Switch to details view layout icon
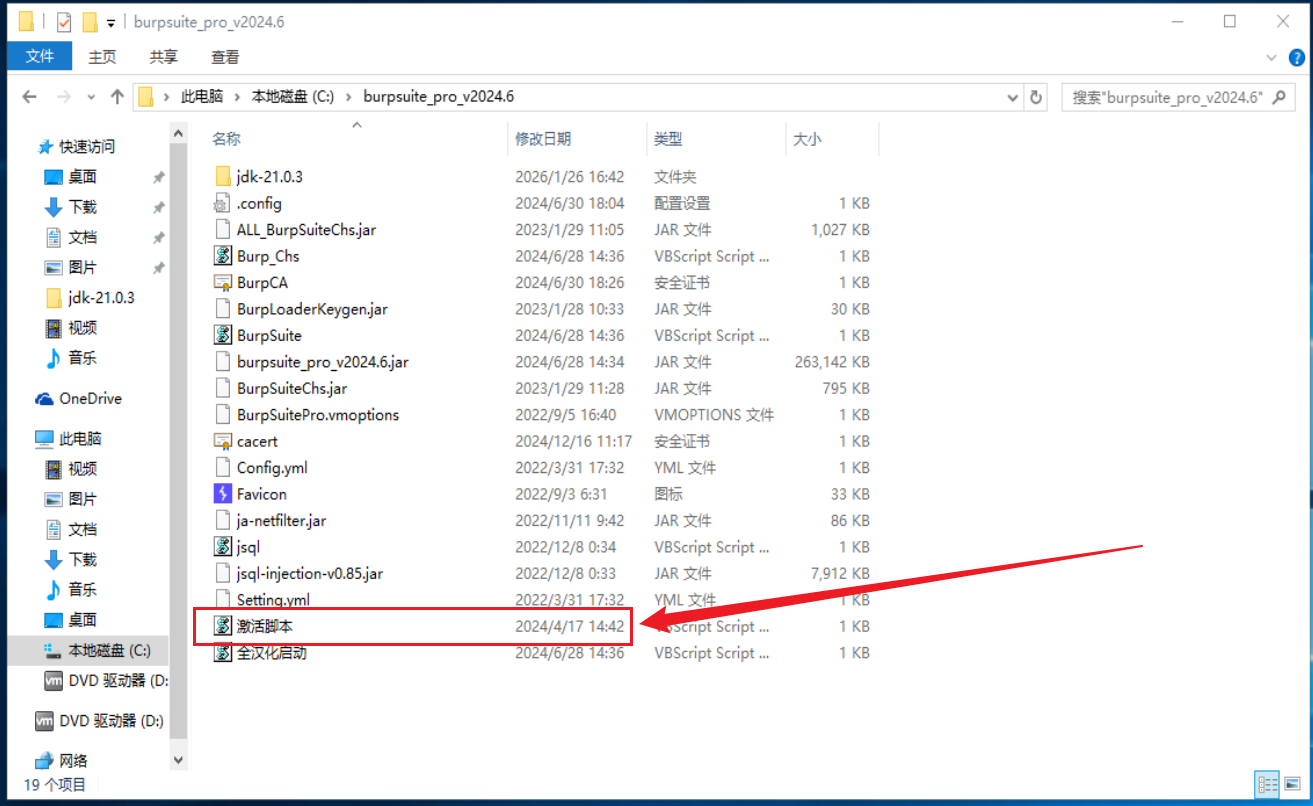Viewport: 1313px width, 806px height. coord(1267,784)
